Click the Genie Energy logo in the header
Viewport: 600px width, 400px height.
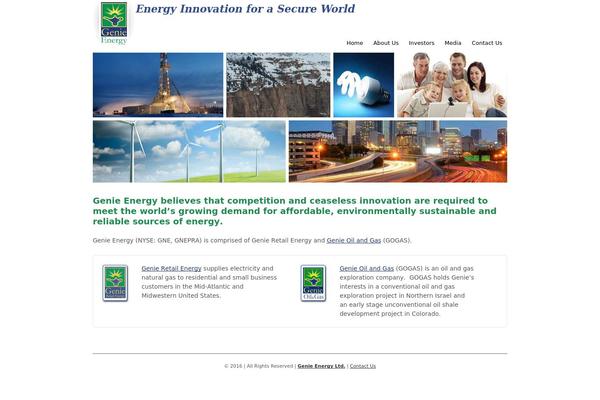coord(114,23)
